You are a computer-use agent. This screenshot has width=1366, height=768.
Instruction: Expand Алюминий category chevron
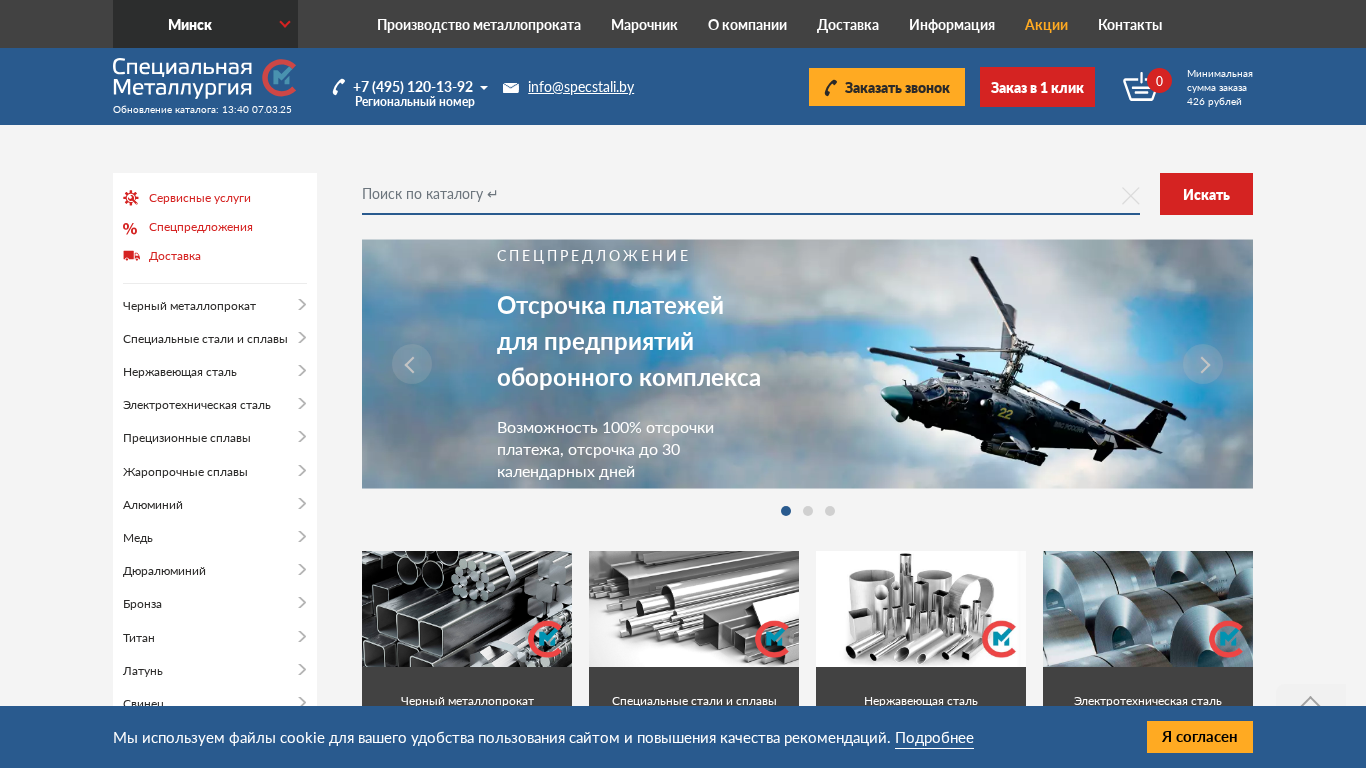click(302, 504)
